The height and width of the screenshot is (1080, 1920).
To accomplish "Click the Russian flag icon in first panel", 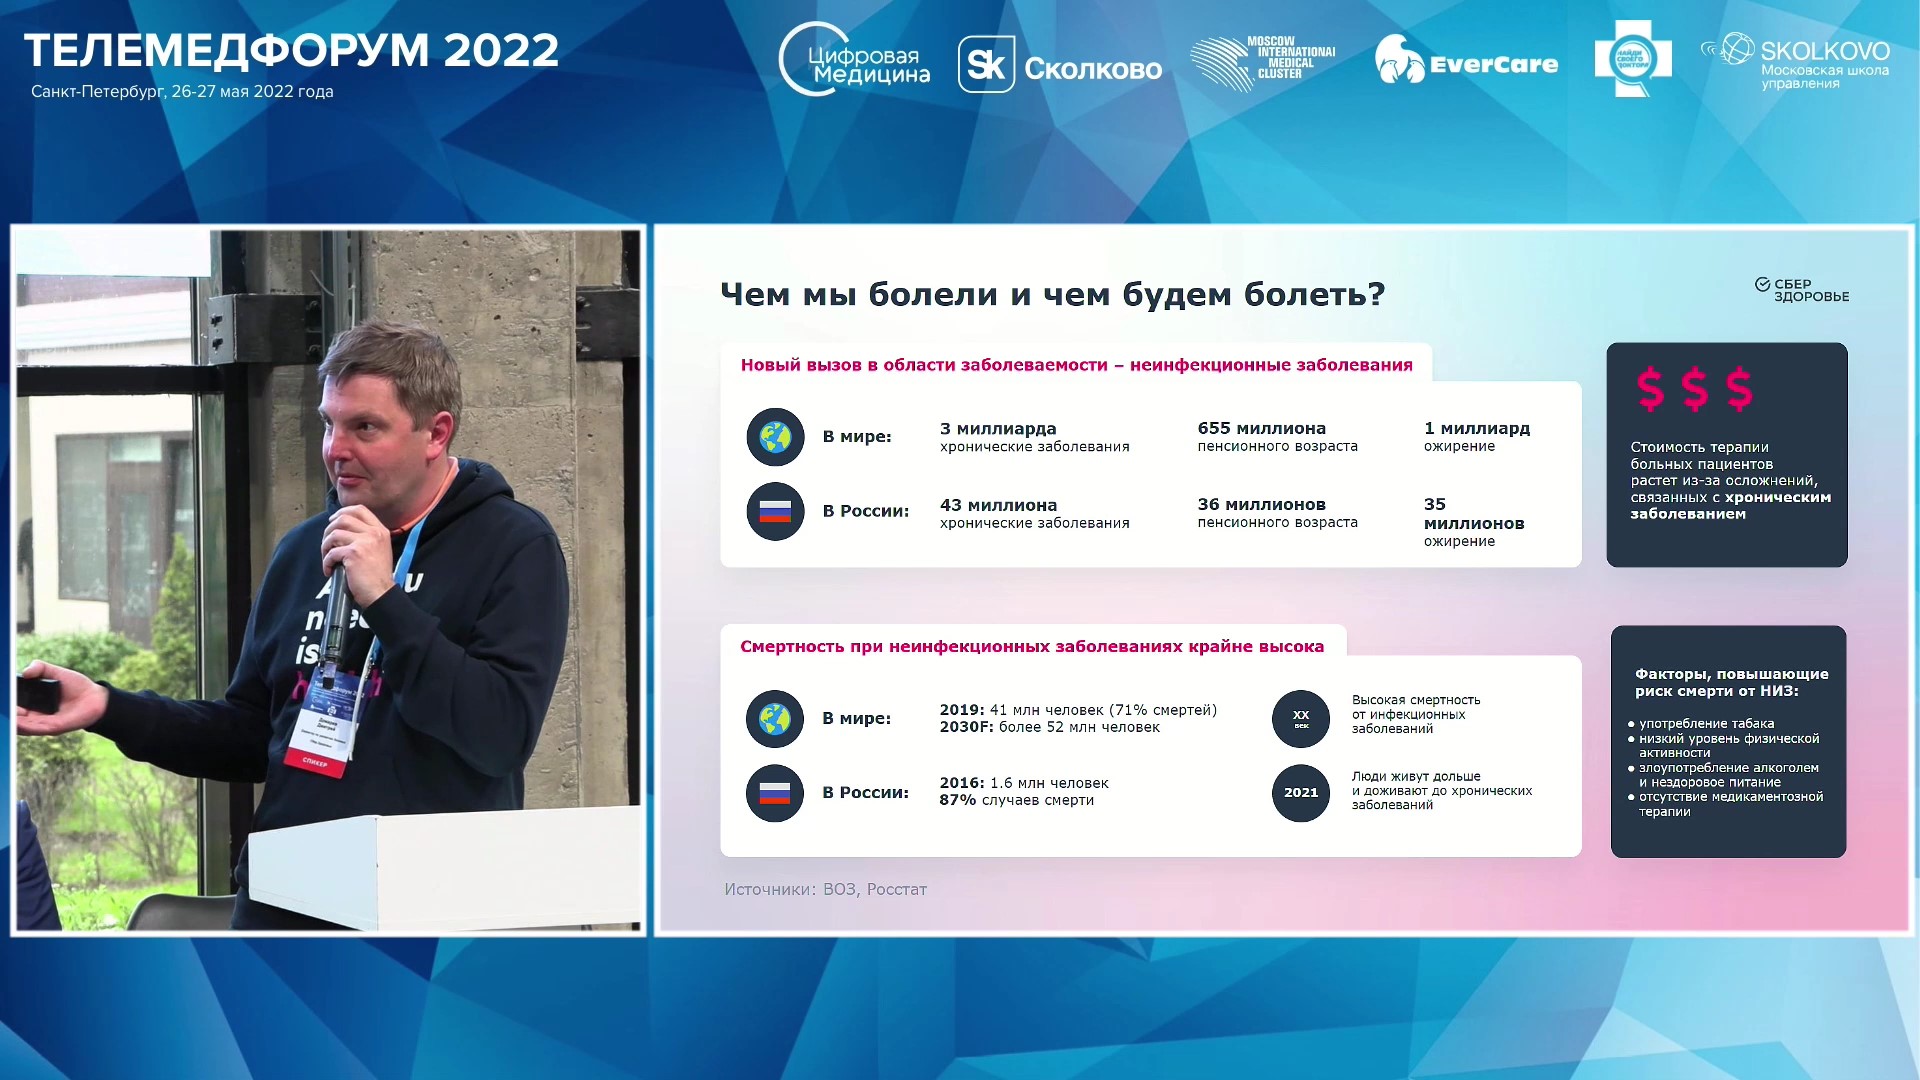I will [x=775, y=511].
